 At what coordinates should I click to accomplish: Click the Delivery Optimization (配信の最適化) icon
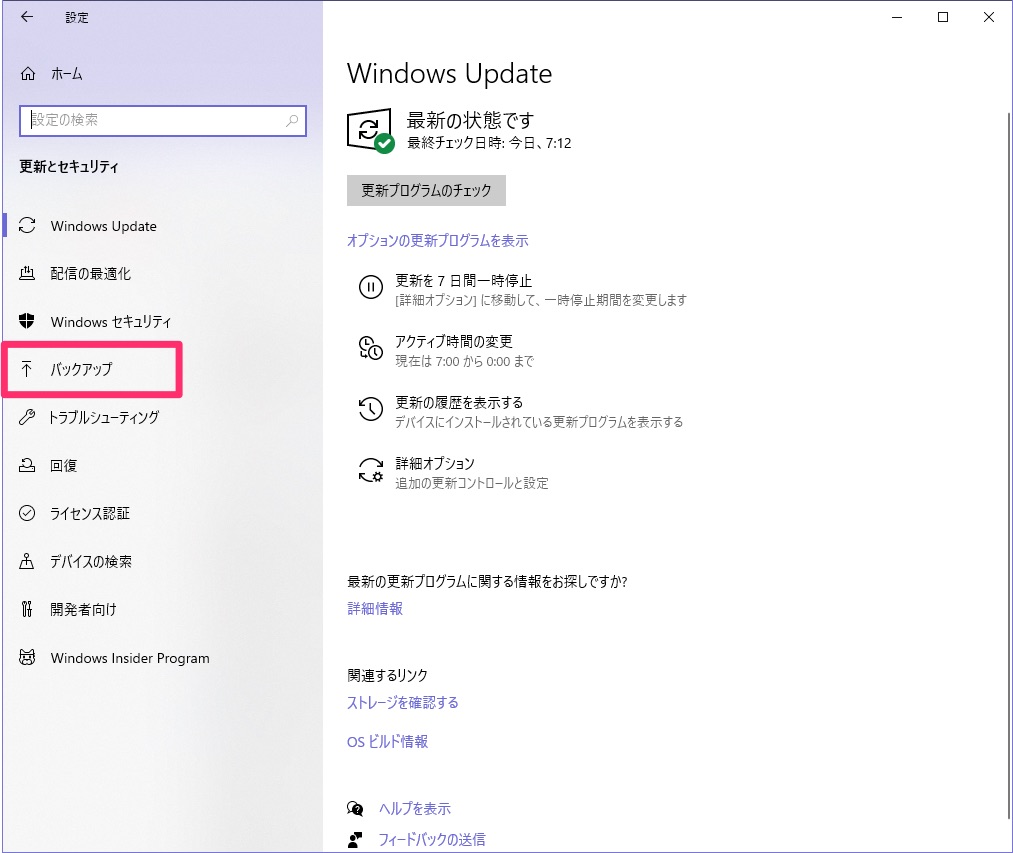pos(27,273)
